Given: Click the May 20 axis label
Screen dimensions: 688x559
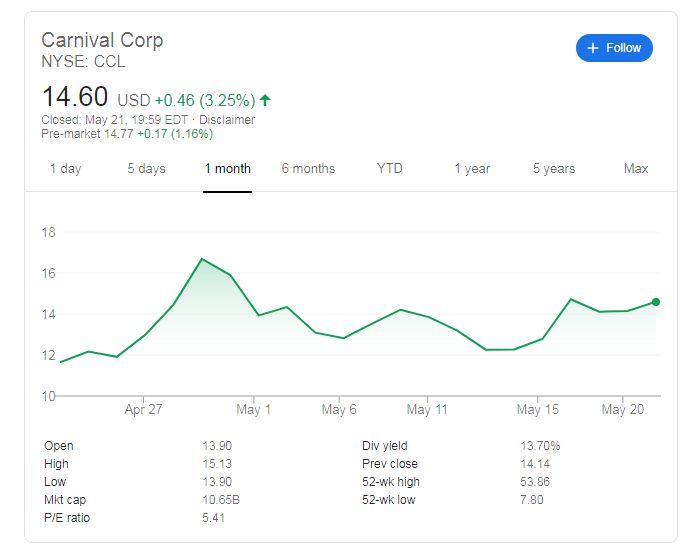Looking at the screenshot, I should tap(623, 409).
